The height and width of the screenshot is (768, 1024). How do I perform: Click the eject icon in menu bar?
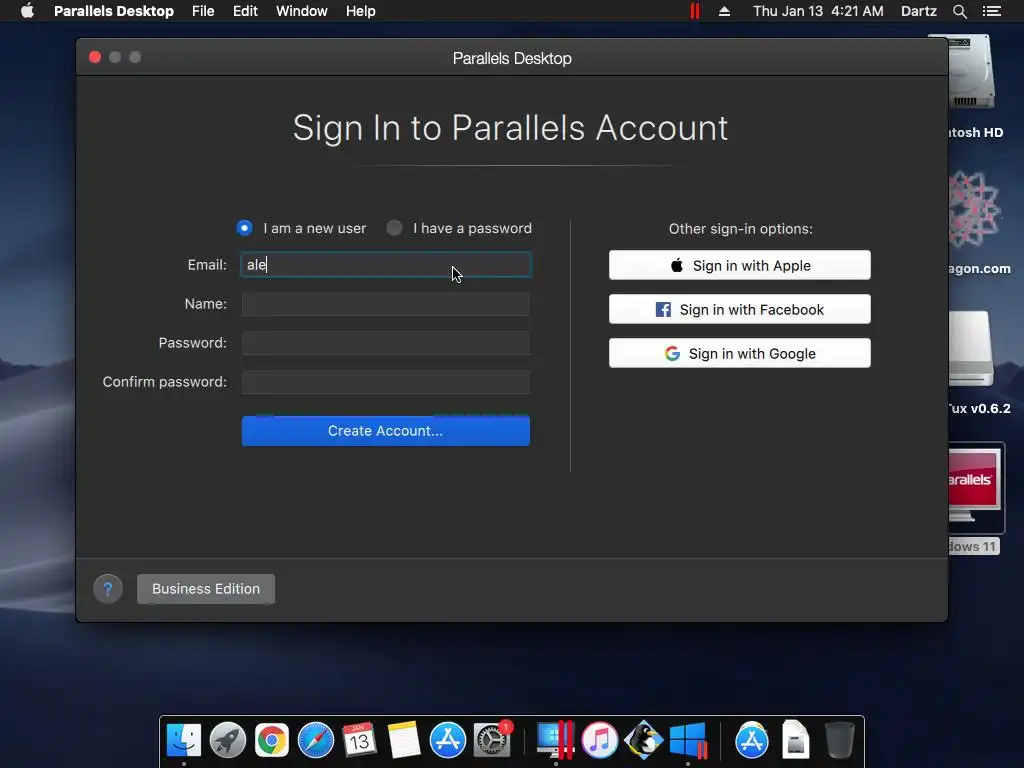724,11
